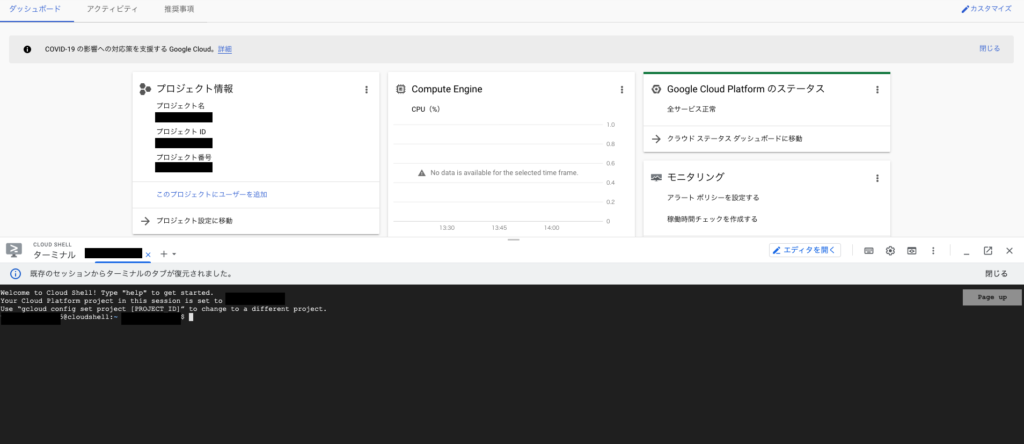Go to プロジェクト設定に移動
Viewport: 1024px width, 444px height.
click(194, 221)
